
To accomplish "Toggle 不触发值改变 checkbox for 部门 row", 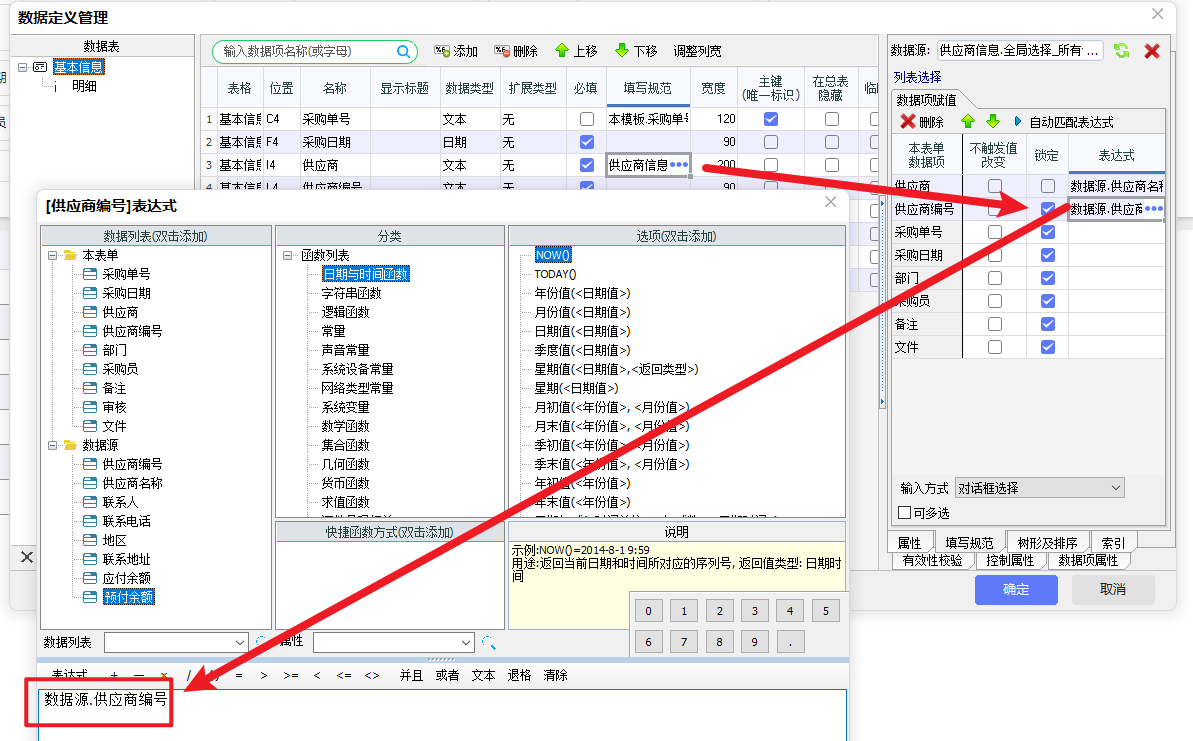I will coord(994,278).
